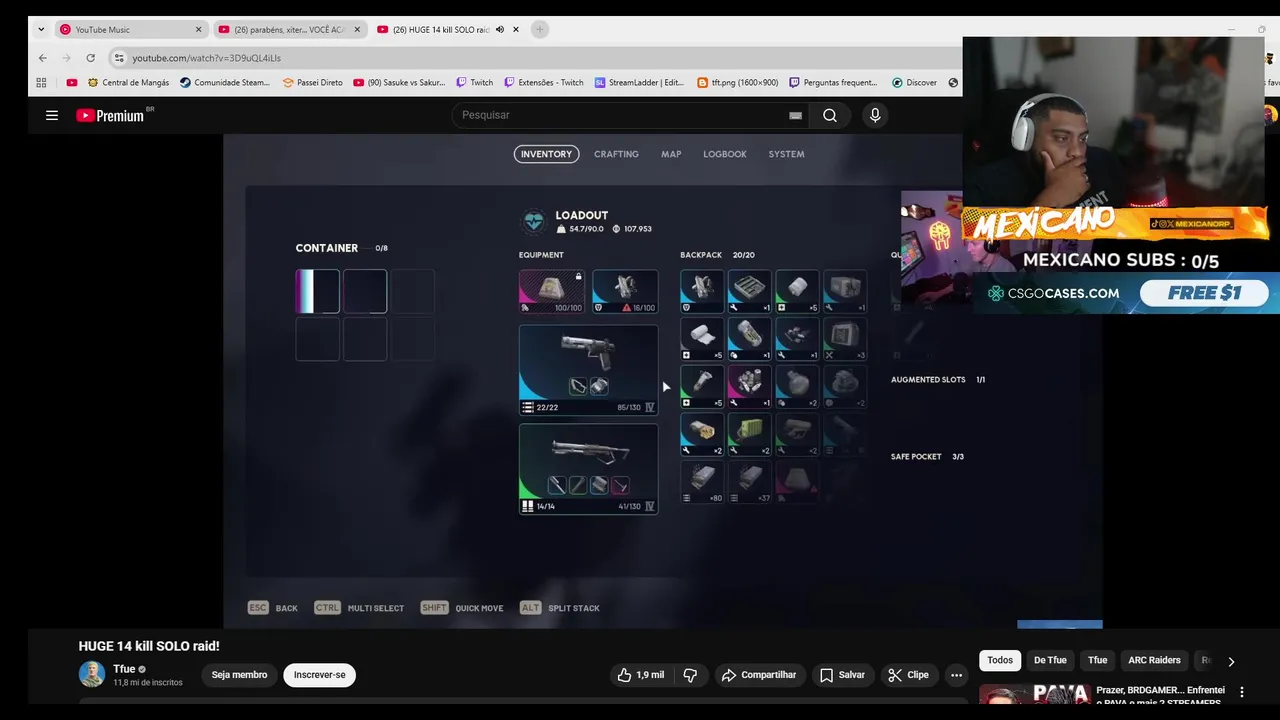Open a new browser tab
Screen dimensions: 1280x720
coord(540,30)
